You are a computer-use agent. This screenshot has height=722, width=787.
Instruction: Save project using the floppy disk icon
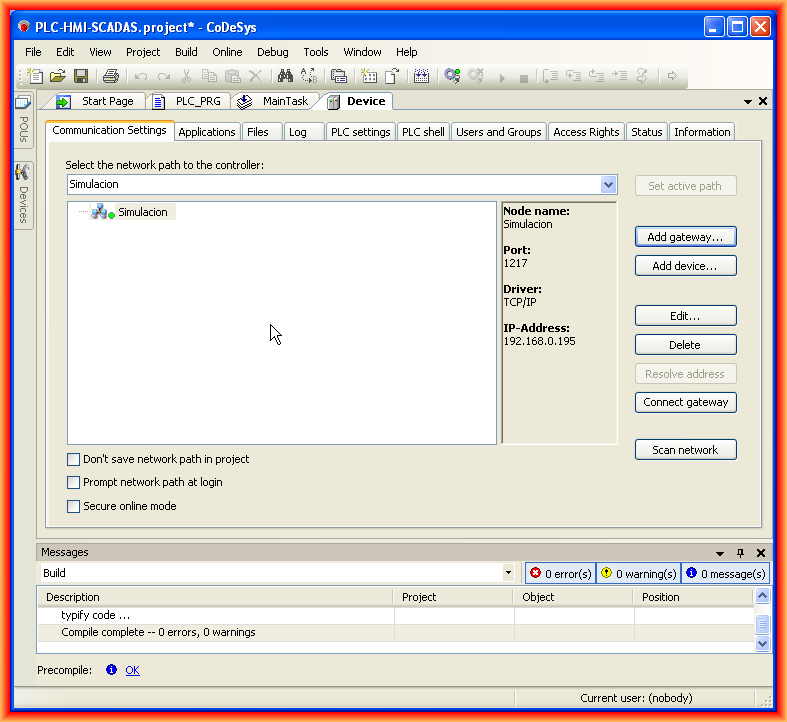[x=81, y=76]
